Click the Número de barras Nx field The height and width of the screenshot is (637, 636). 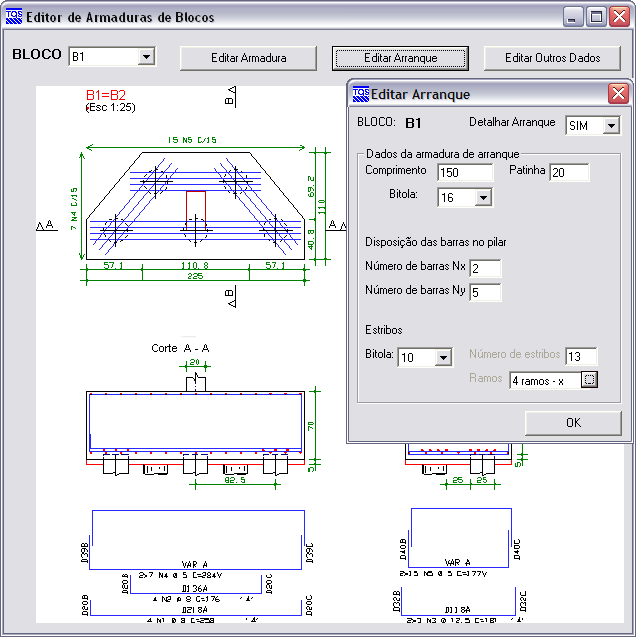point(485,269)
